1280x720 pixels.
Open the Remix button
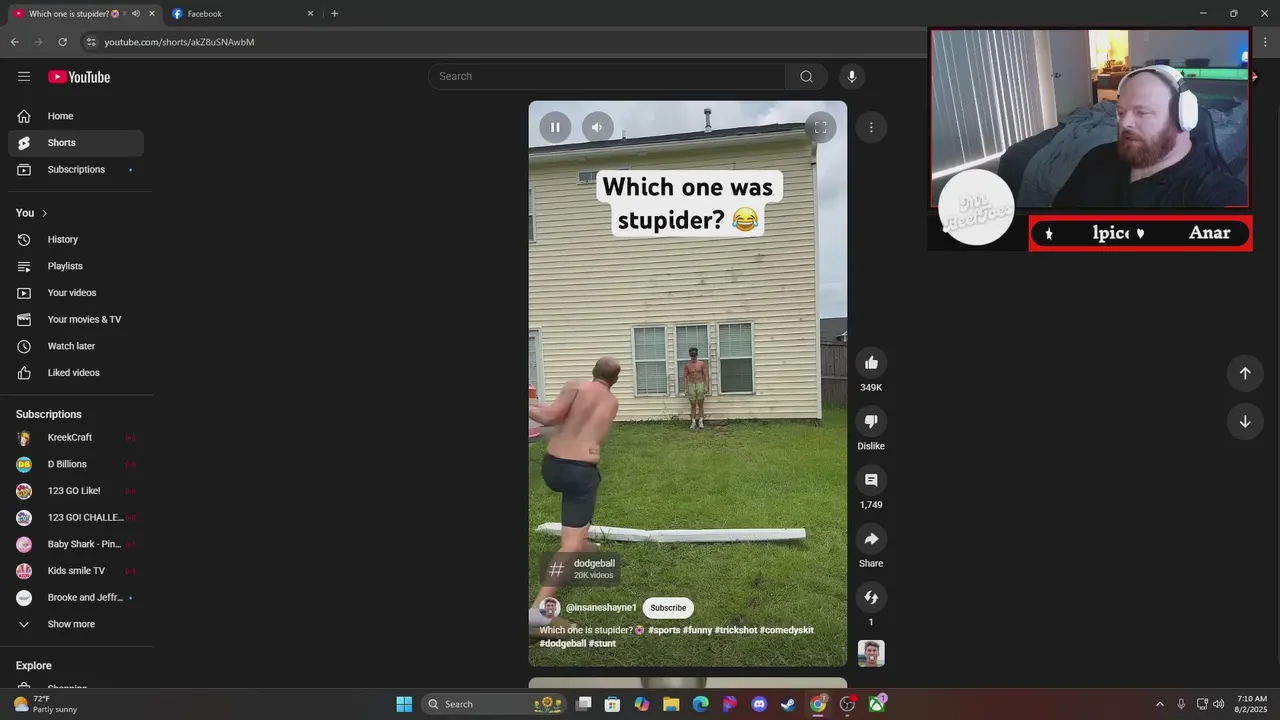(x=871, y=597)
